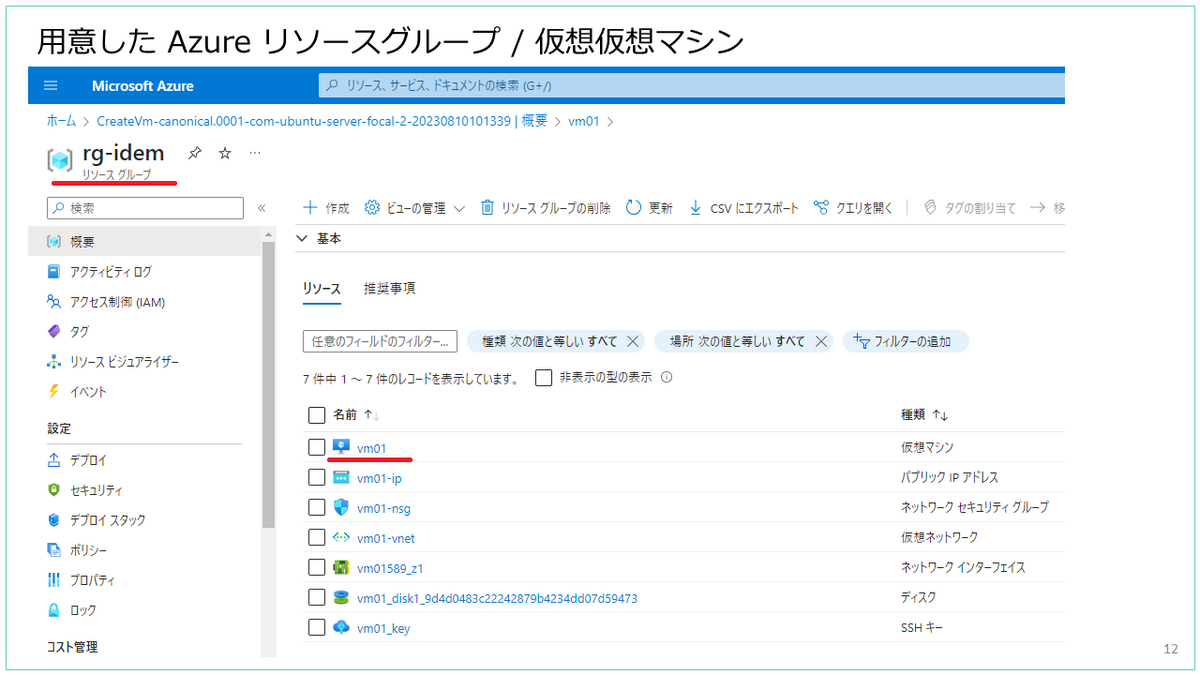Open info icon next to 非表示の型の表示

666,378
